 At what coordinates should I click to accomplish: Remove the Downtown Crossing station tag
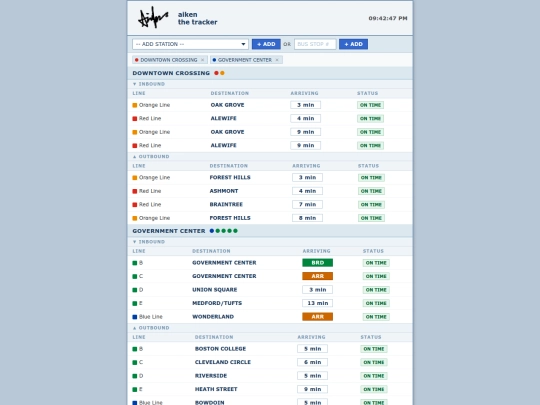point(202,60)
